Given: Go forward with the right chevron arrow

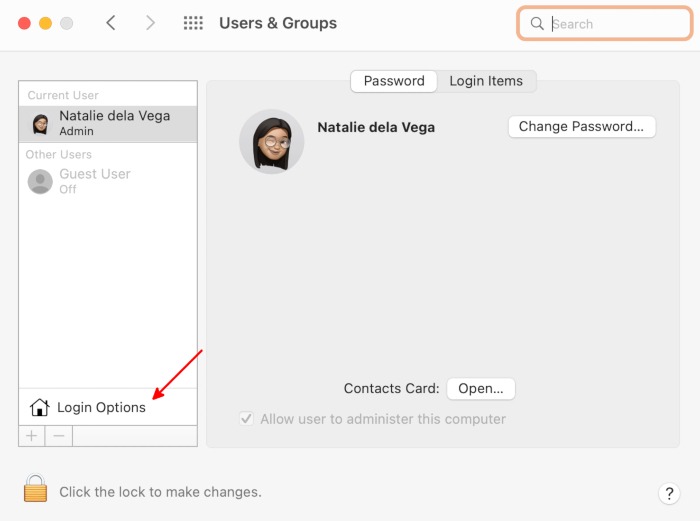Looking at the screenshot, I should click(150, 23).
